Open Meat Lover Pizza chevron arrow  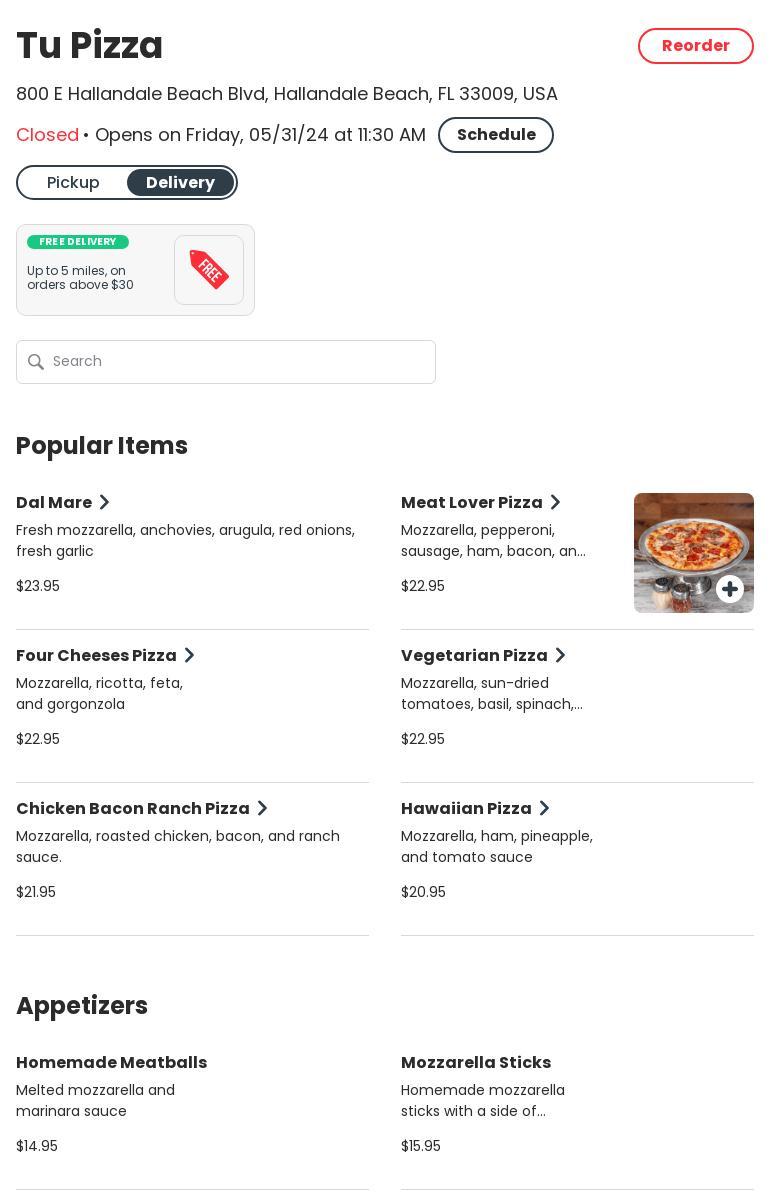point(555,502)
